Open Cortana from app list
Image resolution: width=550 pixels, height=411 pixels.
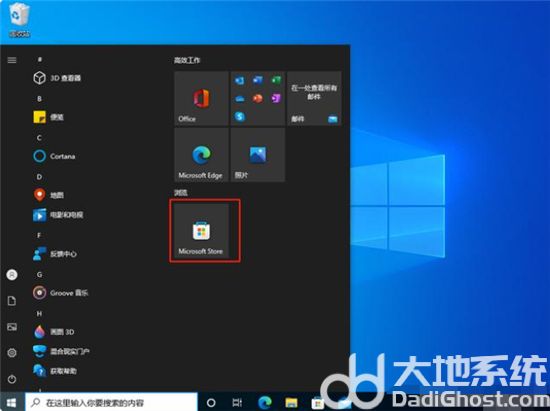point(54,156)
